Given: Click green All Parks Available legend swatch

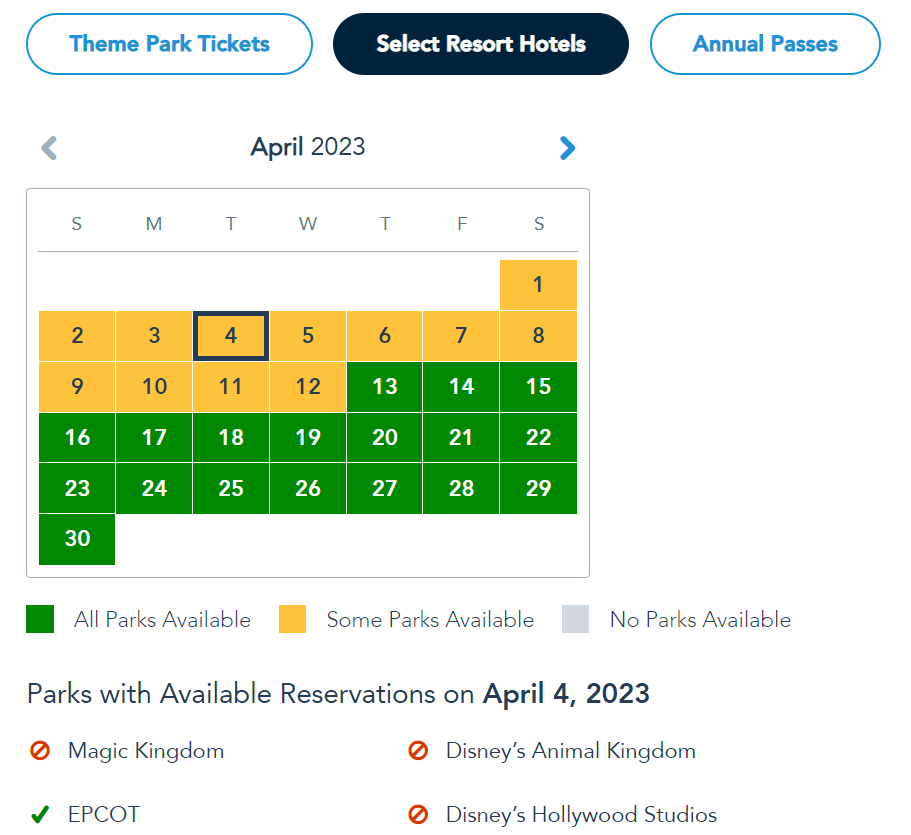Looking at the screenshot, I should point(40,620).
